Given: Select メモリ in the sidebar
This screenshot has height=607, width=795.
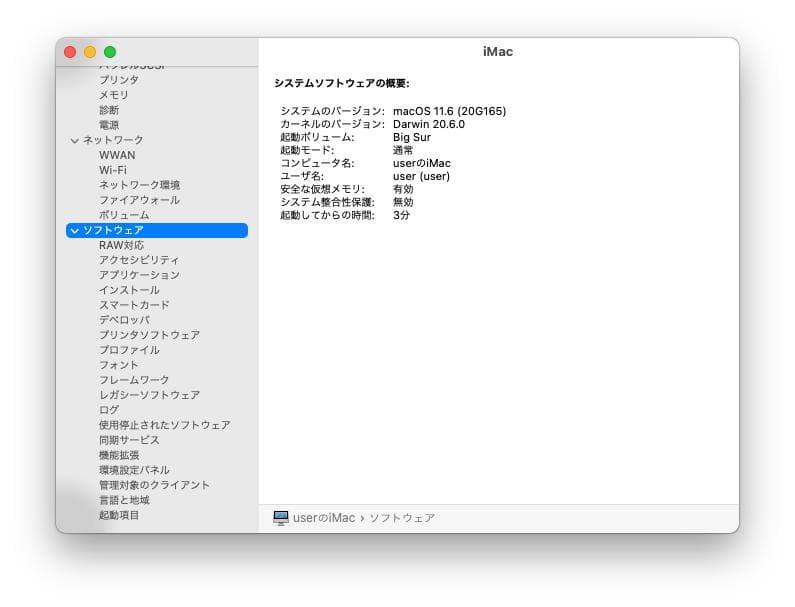Looking at the screenshot, I should [x=114, y=95].
